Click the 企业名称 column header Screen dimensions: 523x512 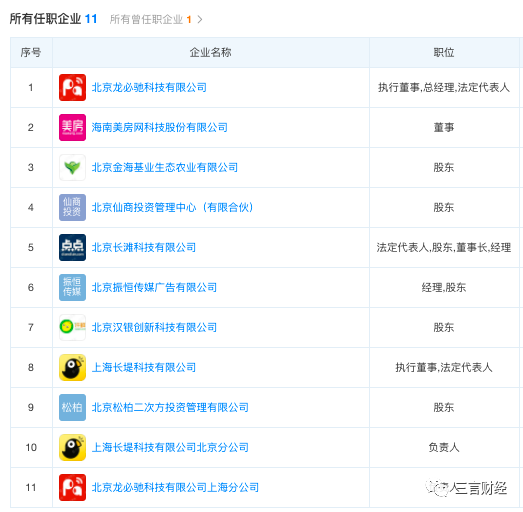point(210,52)
